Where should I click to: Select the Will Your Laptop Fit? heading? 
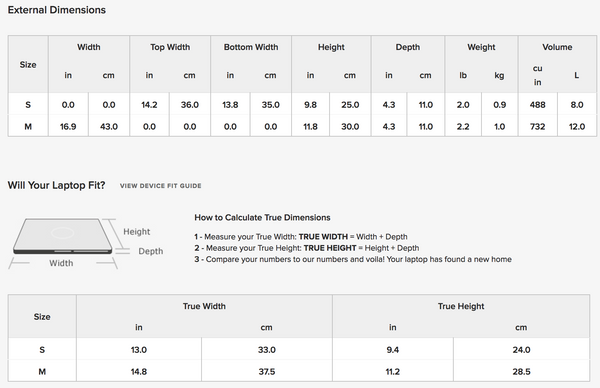click(x=56, y=185)
